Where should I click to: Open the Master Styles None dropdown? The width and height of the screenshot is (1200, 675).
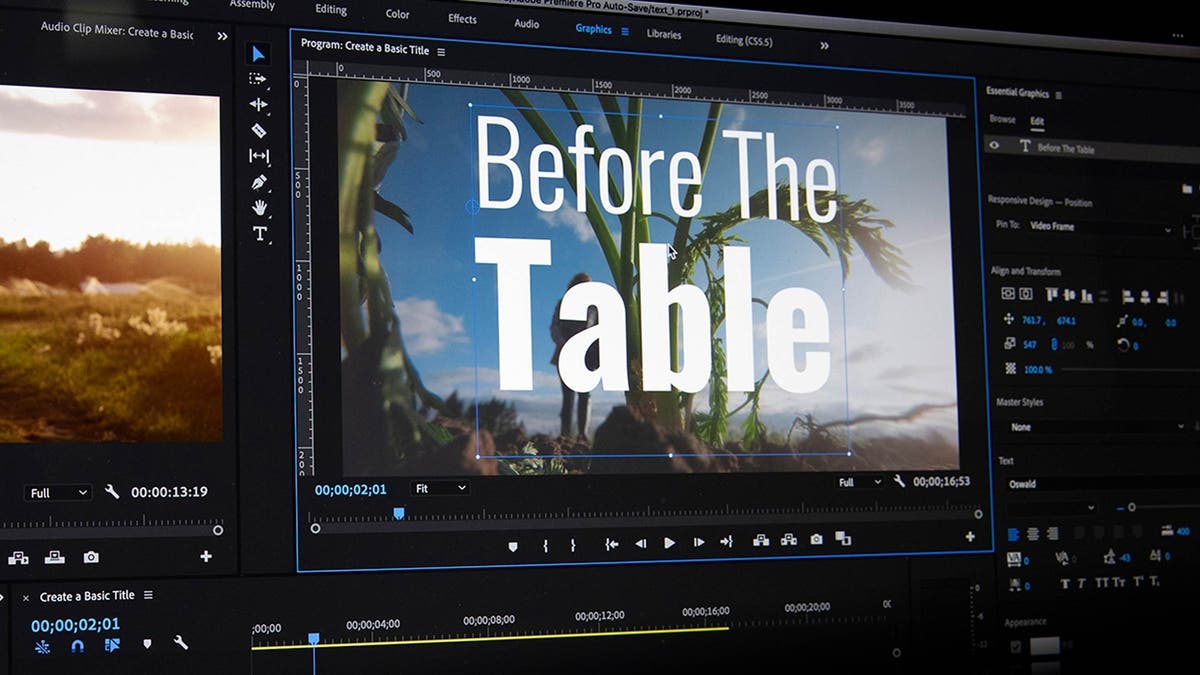tap(1095, 427)
